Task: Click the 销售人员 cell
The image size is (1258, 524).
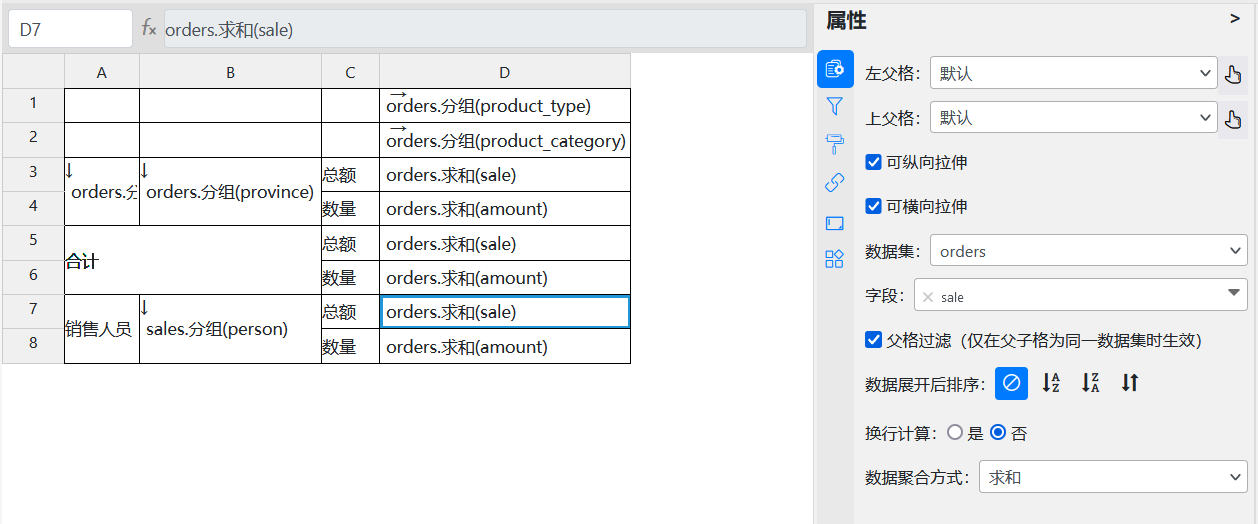Action: point(102,329)
